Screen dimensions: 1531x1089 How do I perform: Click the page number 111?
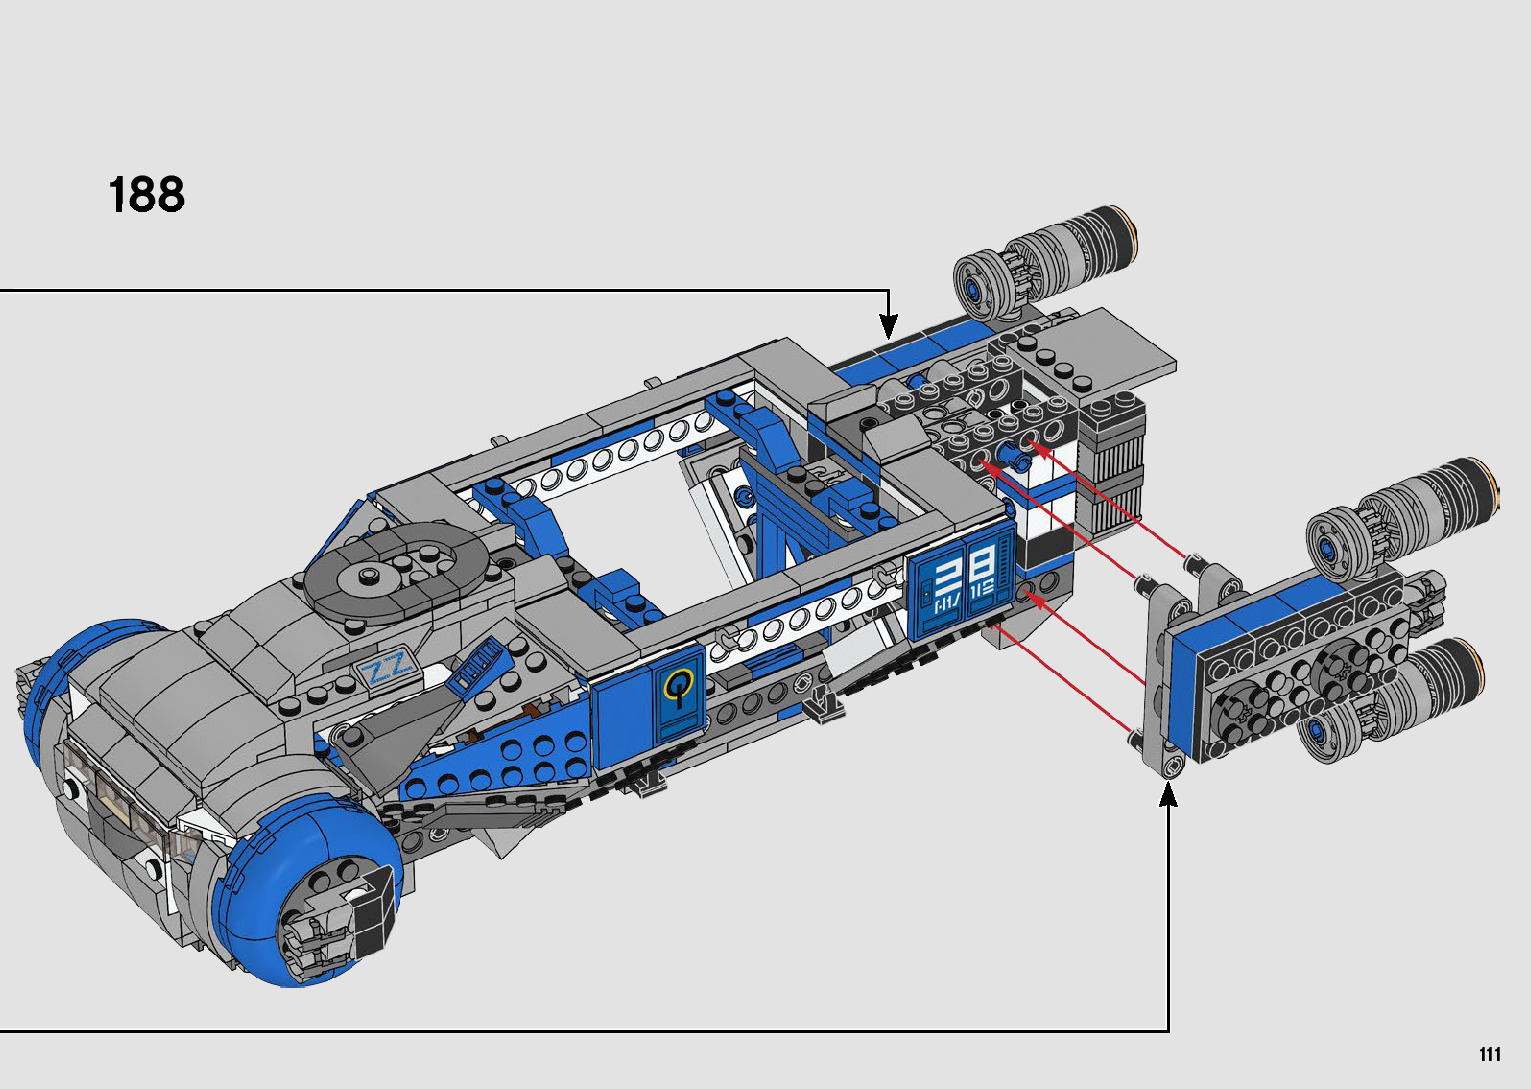tap(1489, 1055)
